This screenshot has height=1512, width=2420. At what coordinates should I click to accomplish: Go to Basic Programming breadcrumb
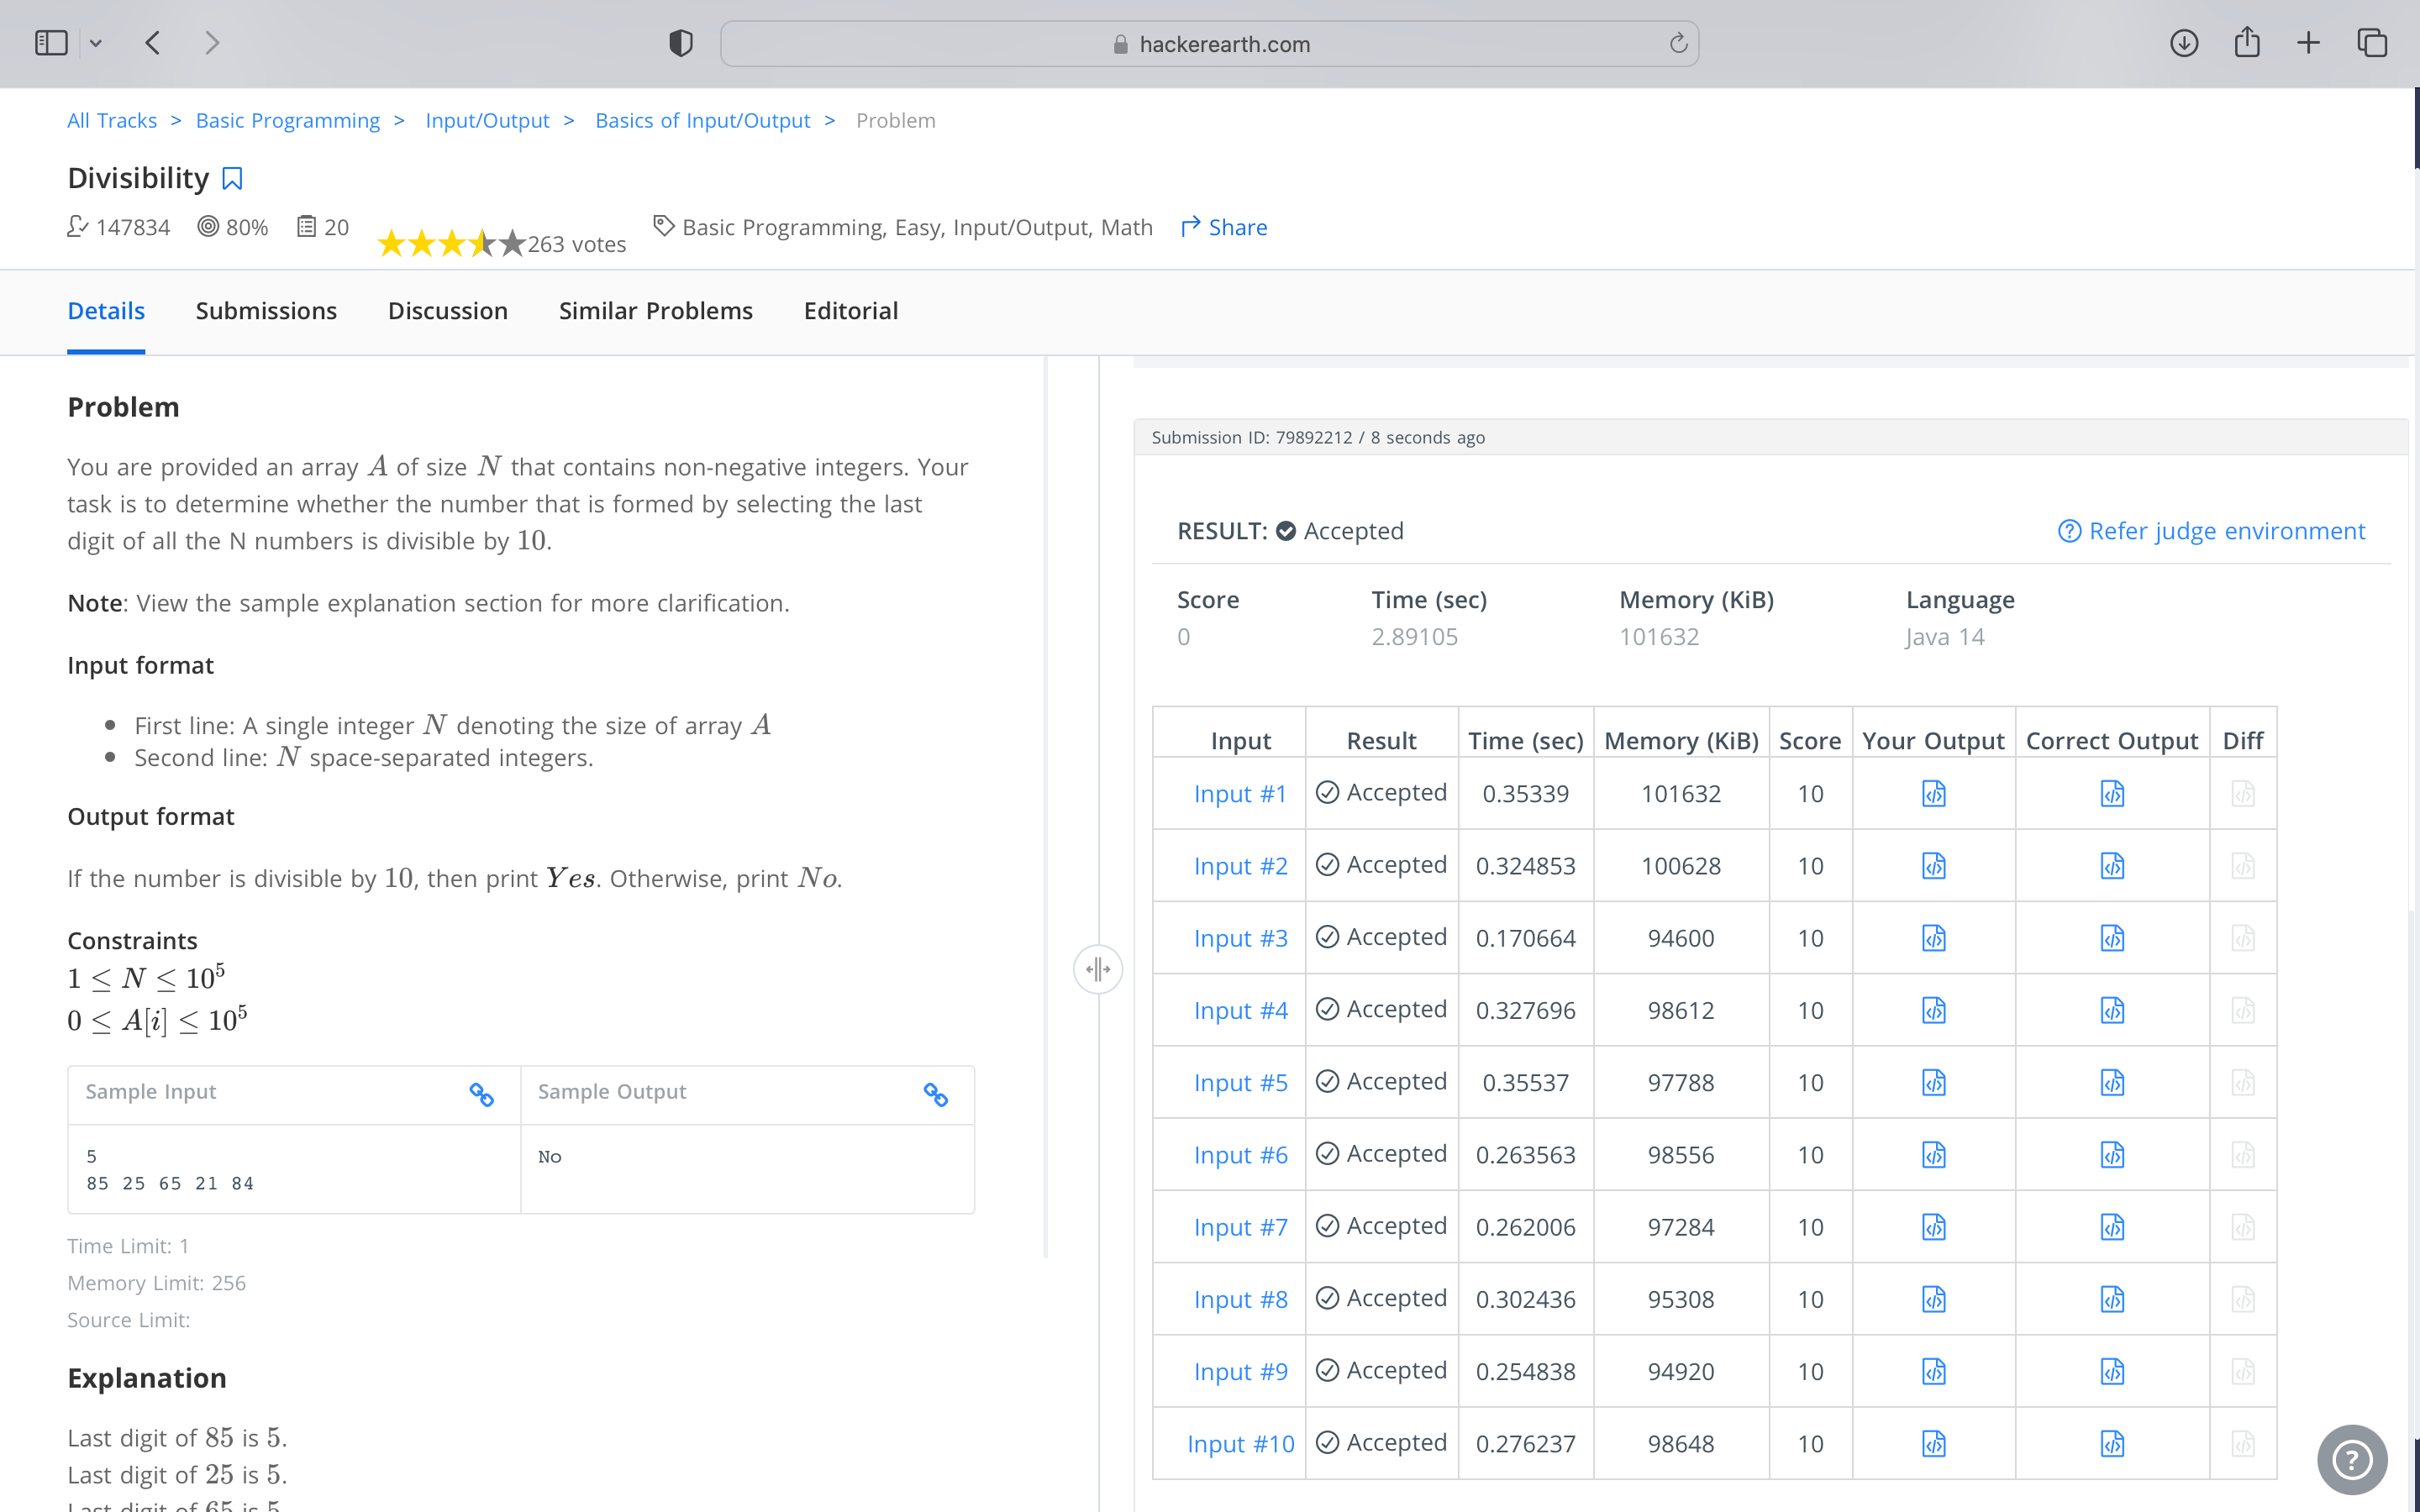click(288, 120)
